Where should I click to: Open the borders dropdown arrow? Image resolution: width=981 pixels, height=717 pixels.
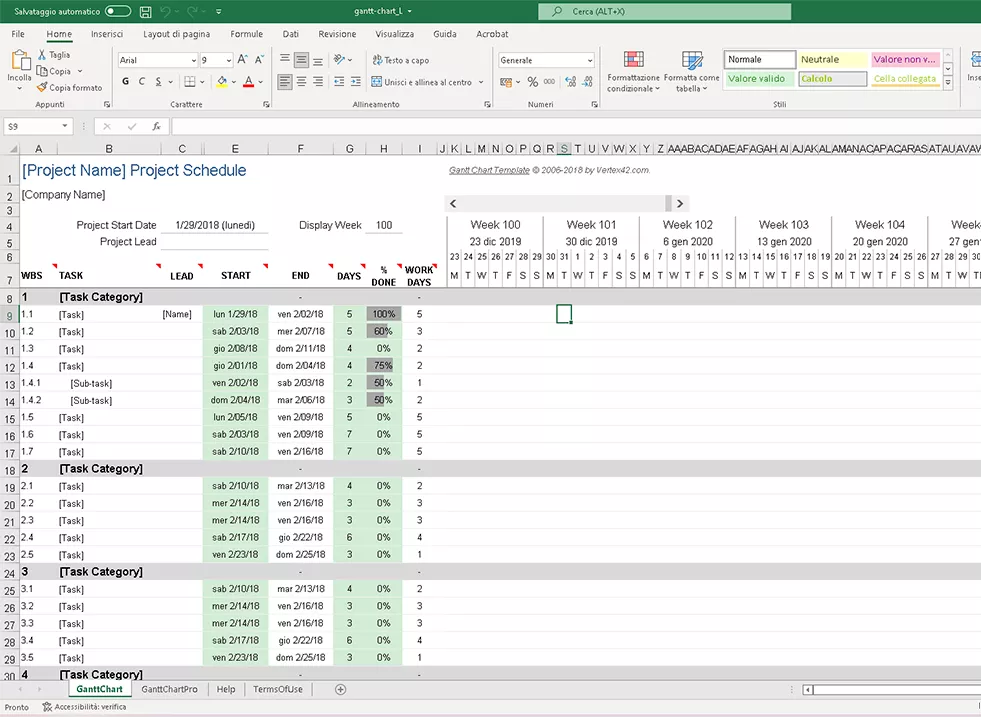pos(203,82)
